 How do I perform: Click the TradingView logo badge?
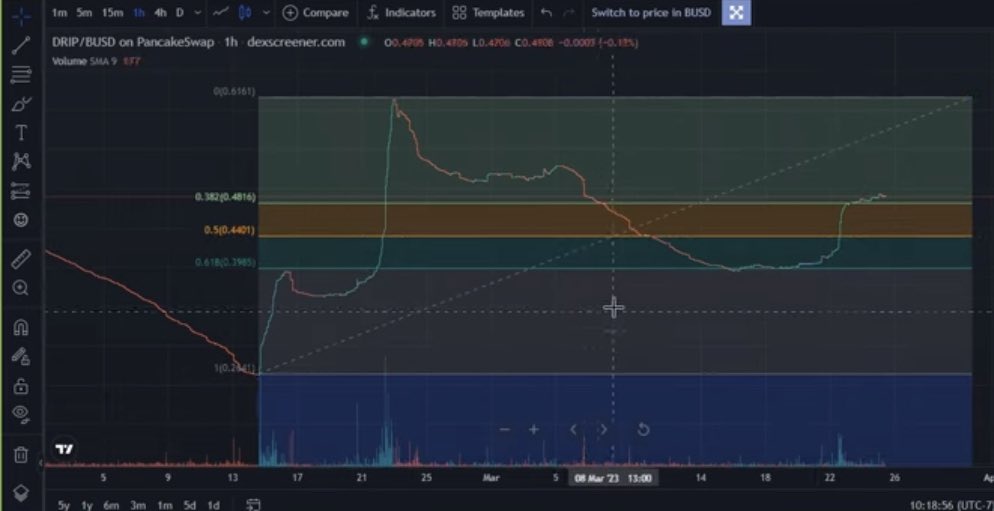[x=64, y=450]
